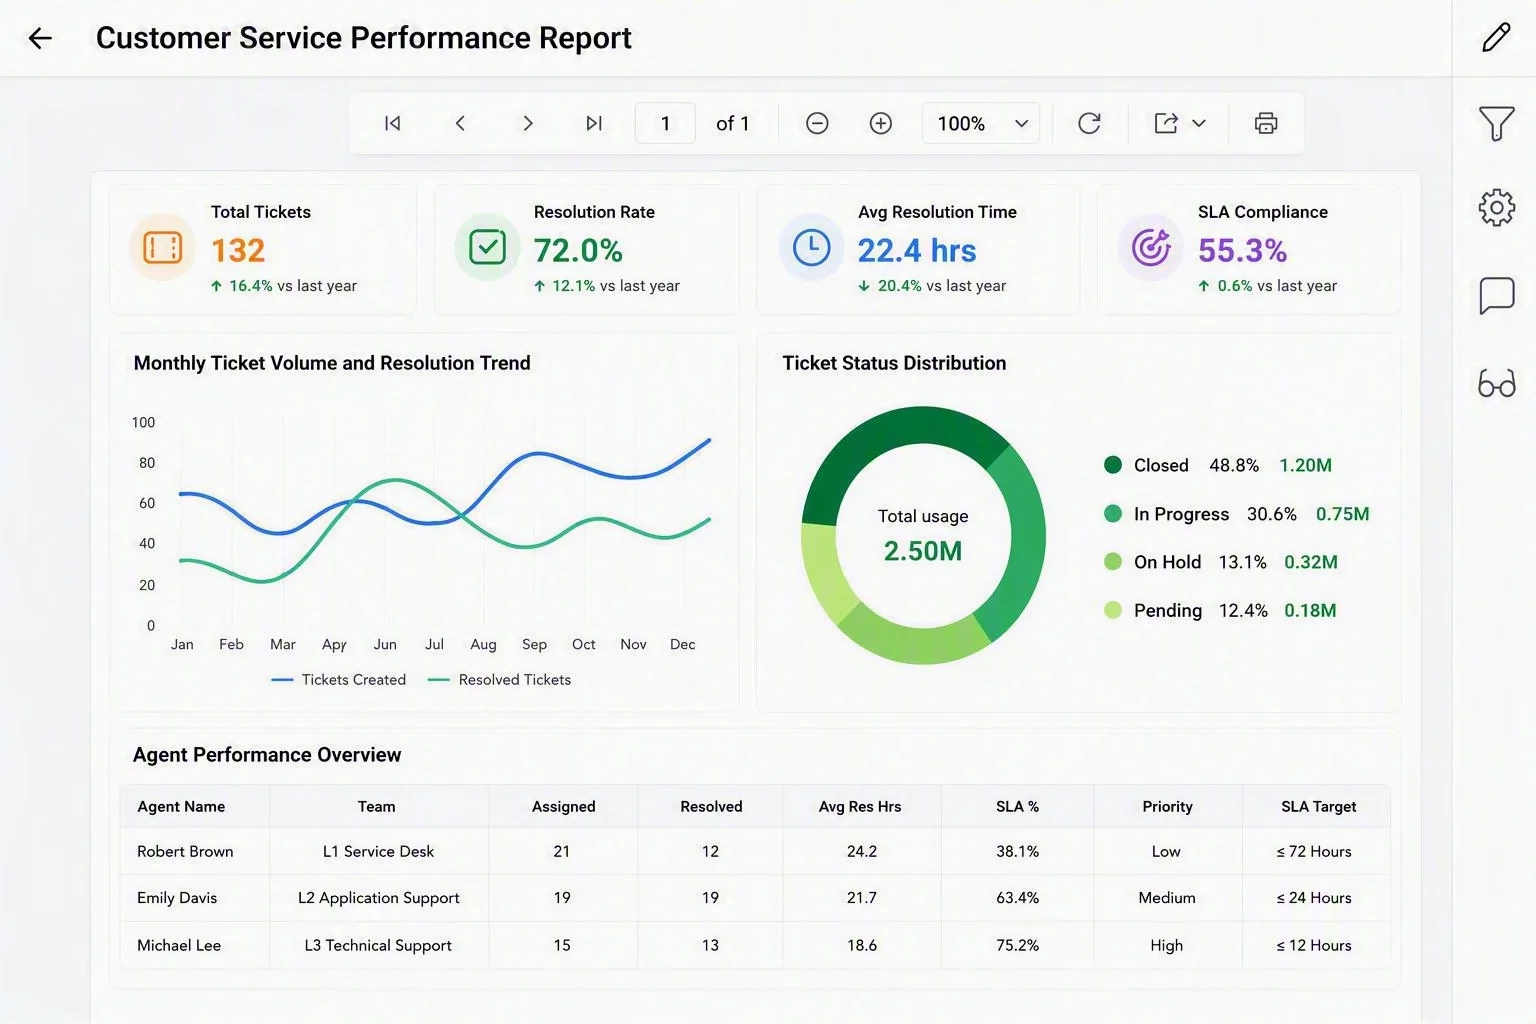Click the Avg Resolution Time clock icon
The height and width of the screenshot is (1024, 1536).
(811, 247)
